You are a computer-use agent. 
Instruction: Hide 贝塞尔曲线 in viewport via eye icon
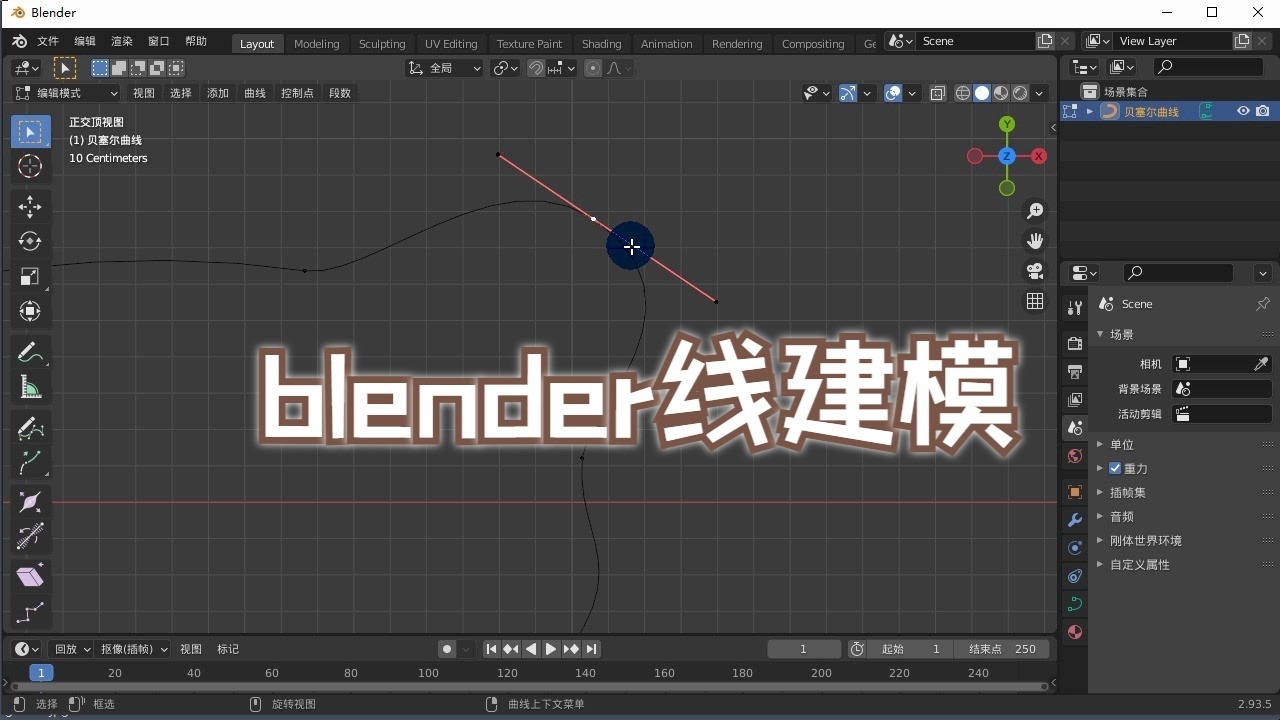coord(1243,112)
